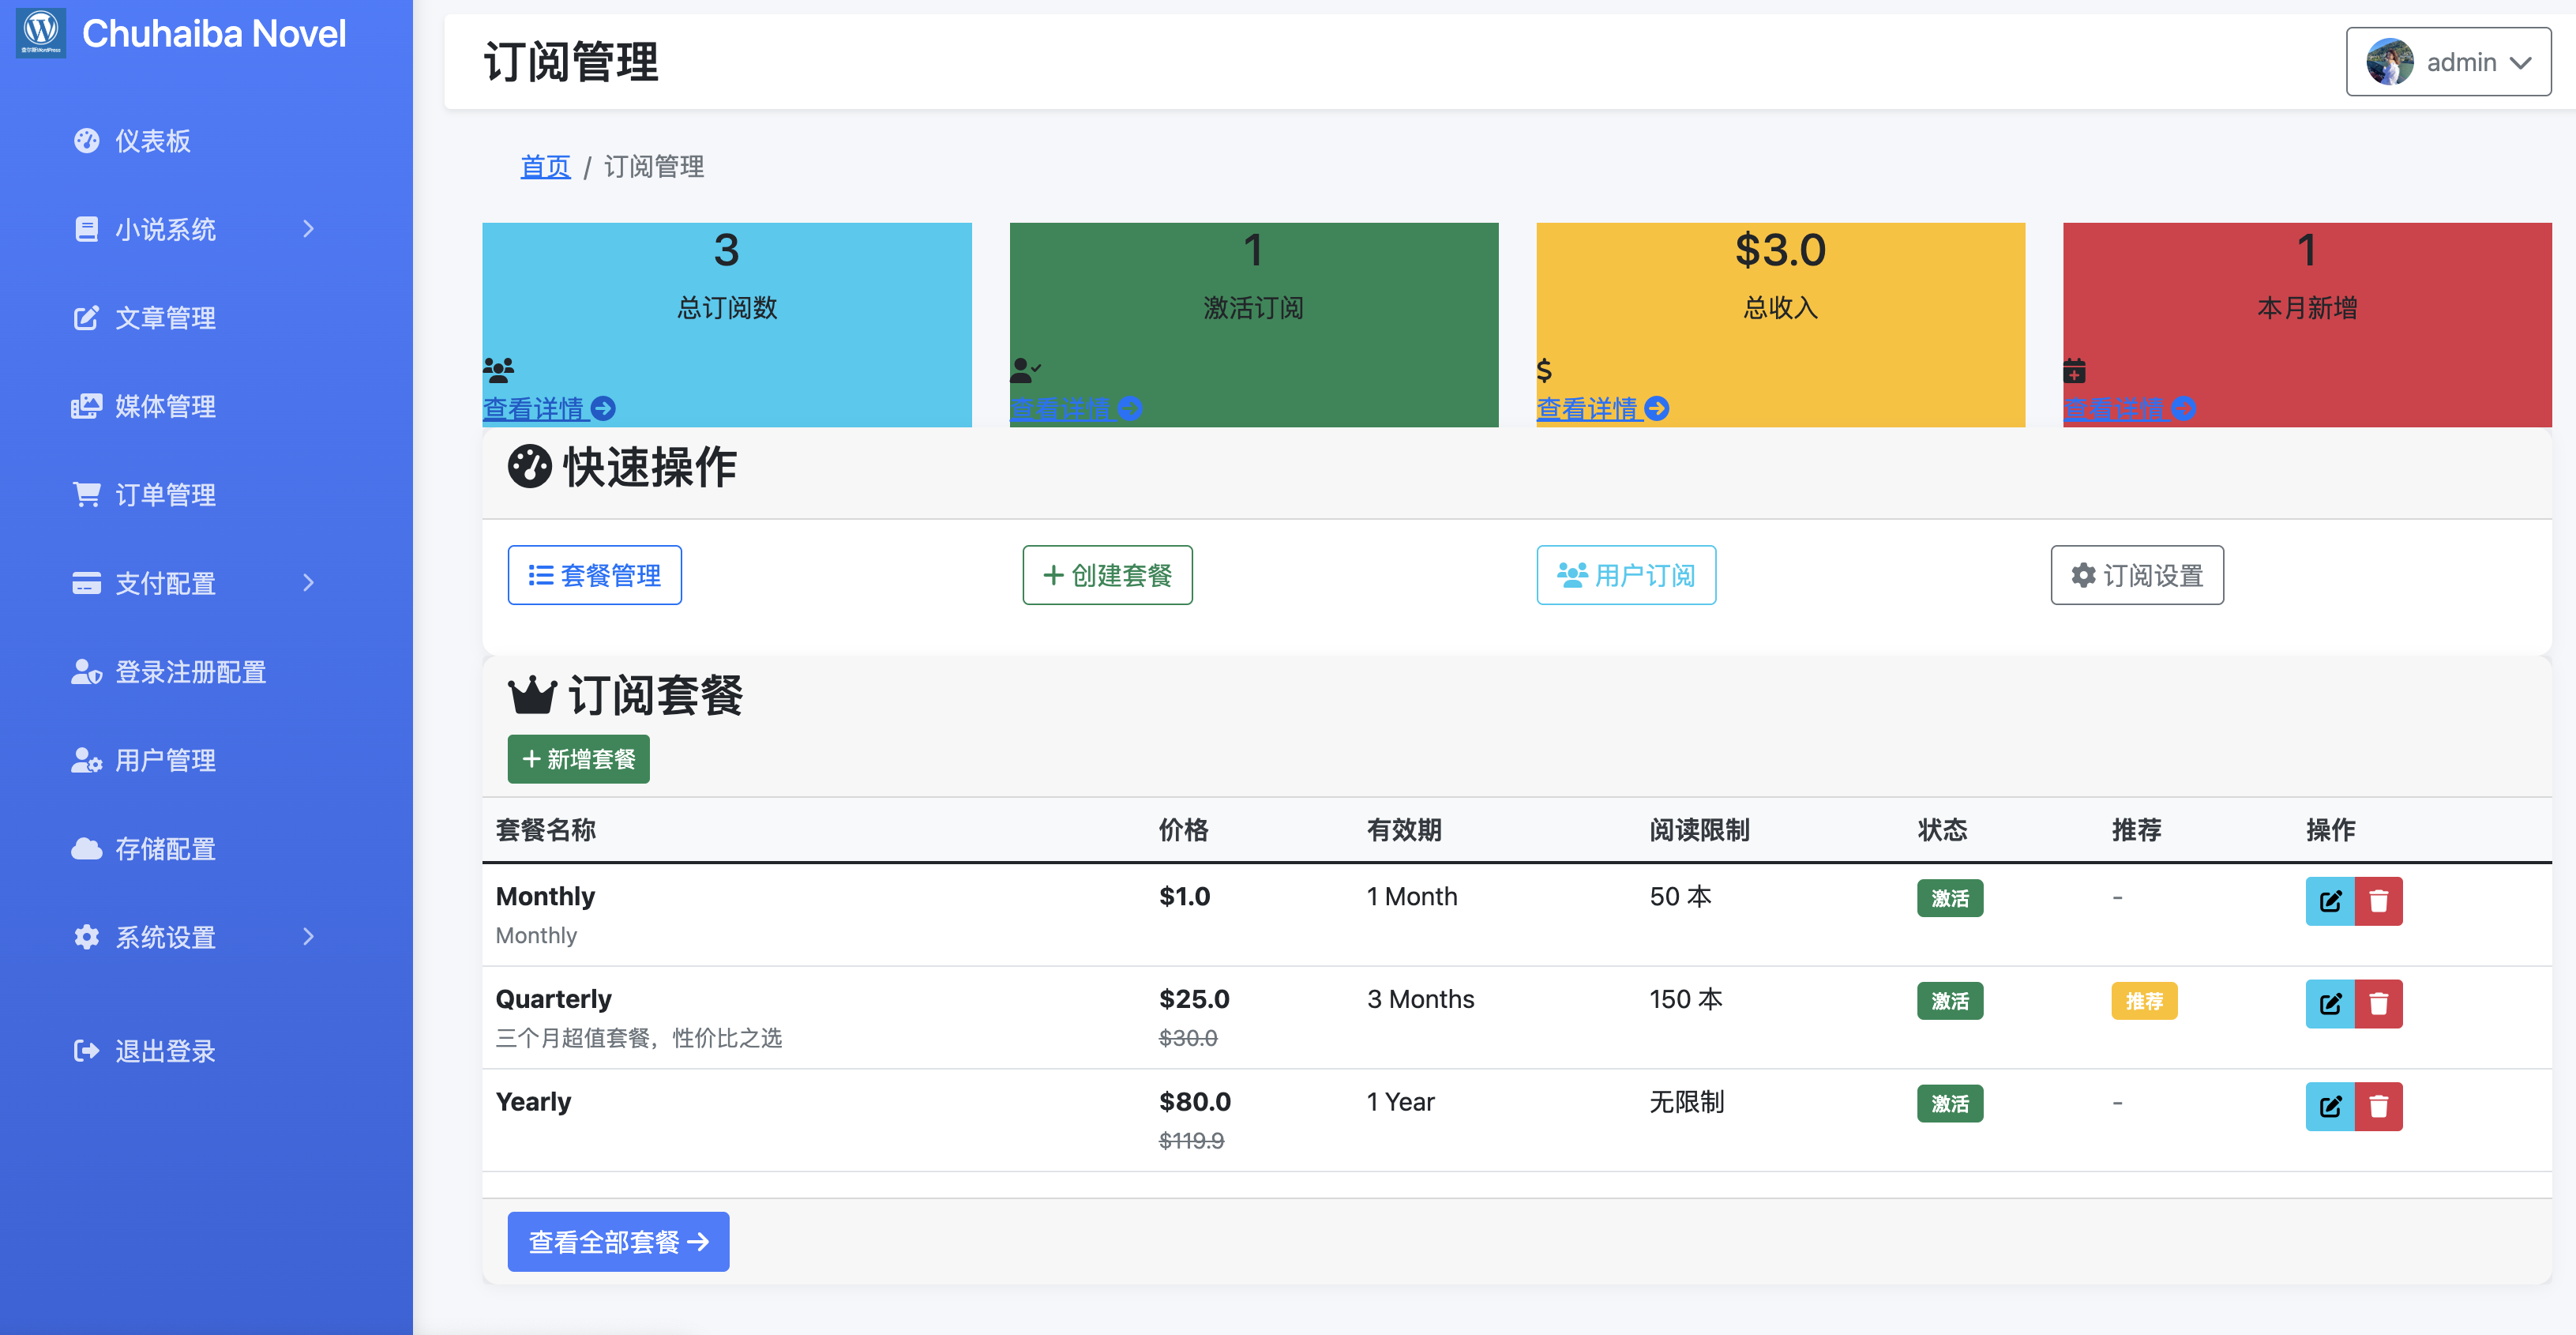Image resolution: width=2576 pixels, height=1335 pixels.
Task: Click the Quarterly plan name
Action: pos(553,999)
